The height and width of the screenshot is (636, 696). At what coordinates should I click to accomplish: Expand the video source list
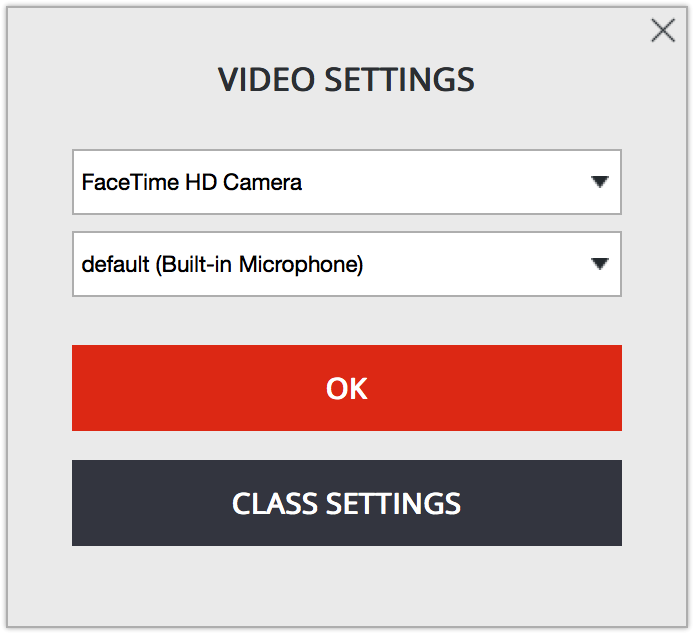coord(347,182)
